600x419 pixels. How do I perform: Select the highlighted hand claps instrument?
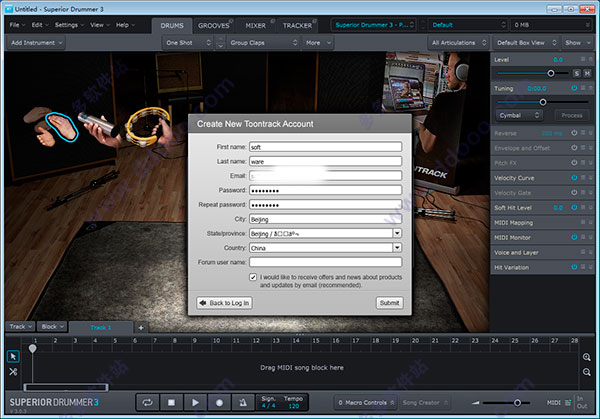click(x=62, y=127)
